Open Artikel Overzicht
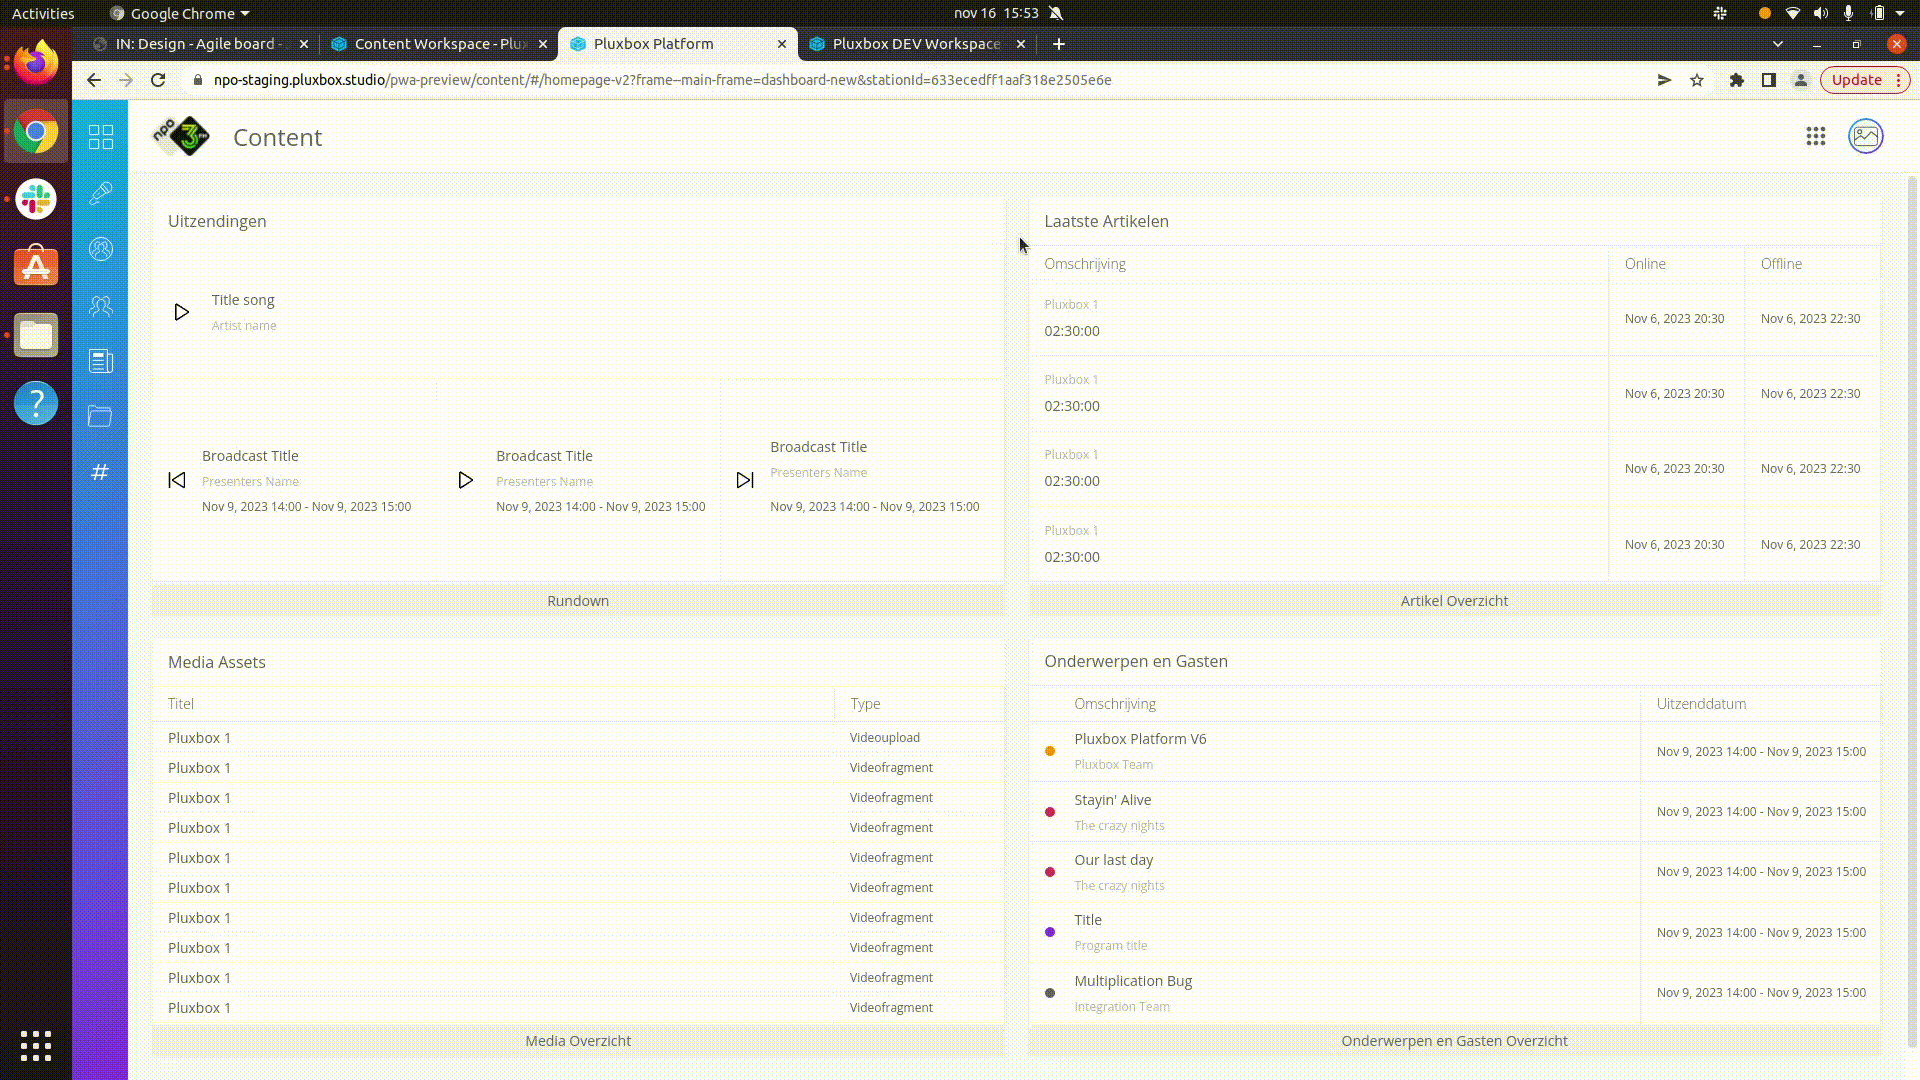The height and width of the screenshot is (1080, 1920). tap(1454, 601)
